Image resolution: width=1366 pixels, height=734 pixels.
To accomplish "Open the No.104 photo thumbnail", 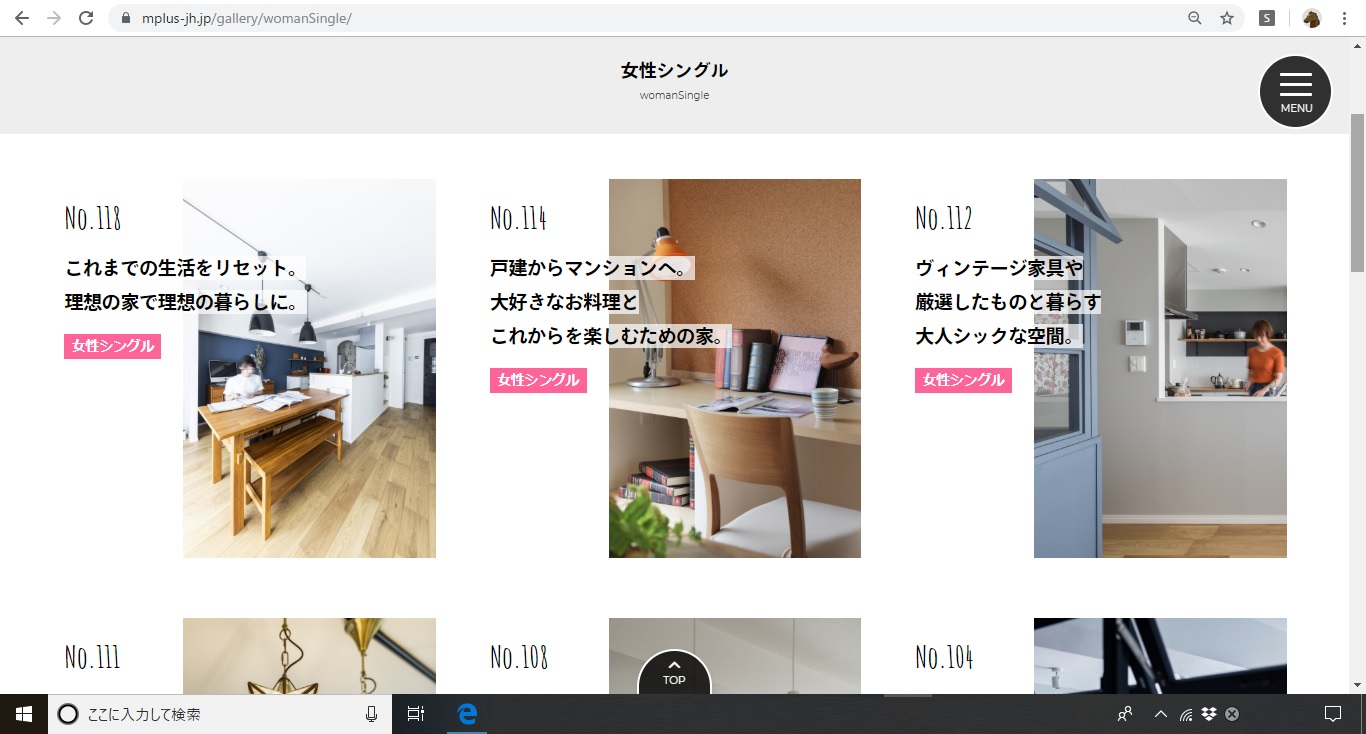I will click(x=1160, y=656).
